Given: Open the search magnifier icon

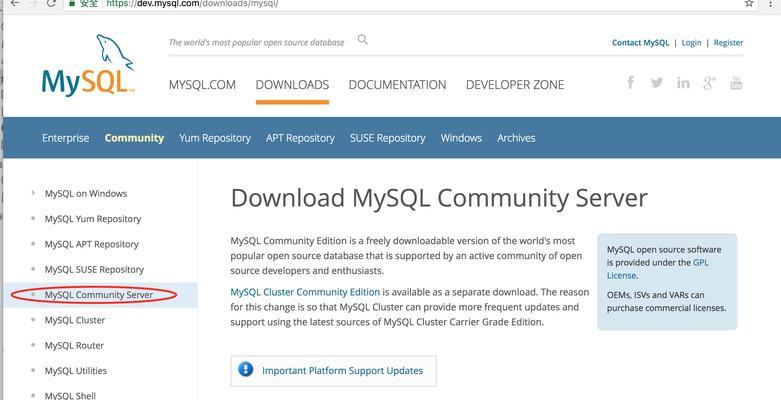Looking at the screenshot, I should 363,39.
